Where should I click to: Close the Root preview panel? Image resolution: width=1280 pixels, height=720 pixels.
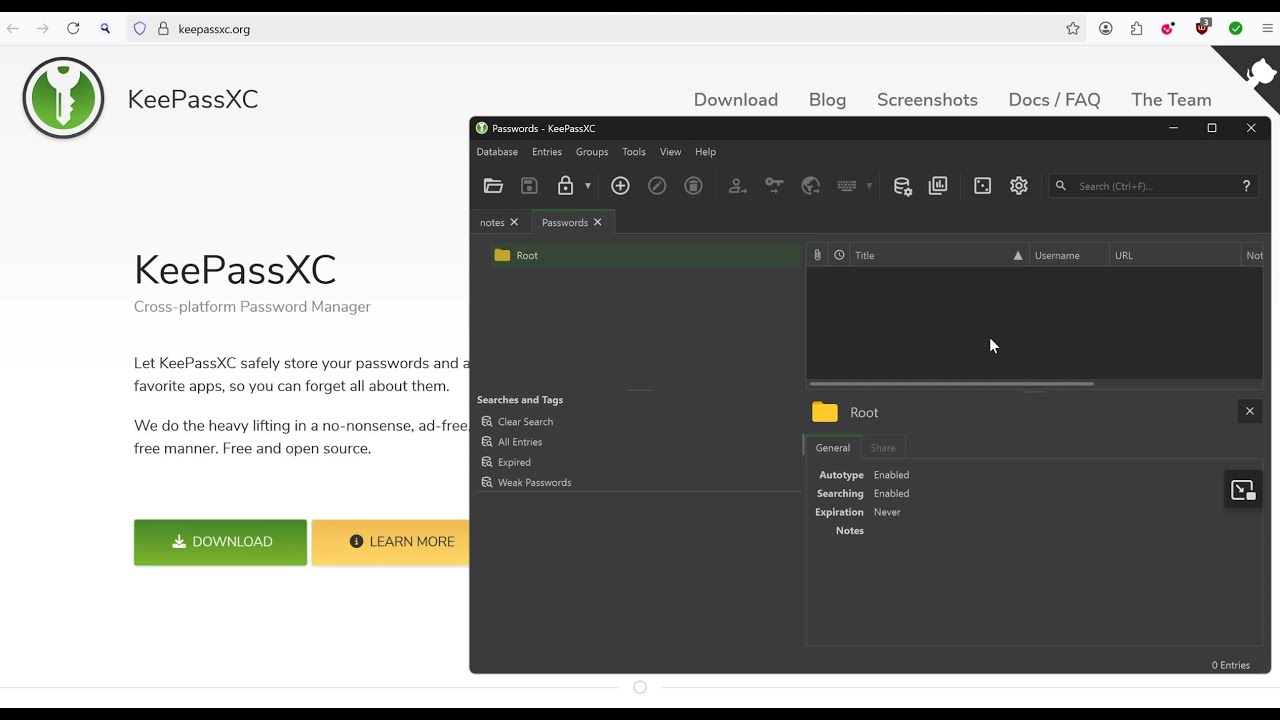(1249, 411)
